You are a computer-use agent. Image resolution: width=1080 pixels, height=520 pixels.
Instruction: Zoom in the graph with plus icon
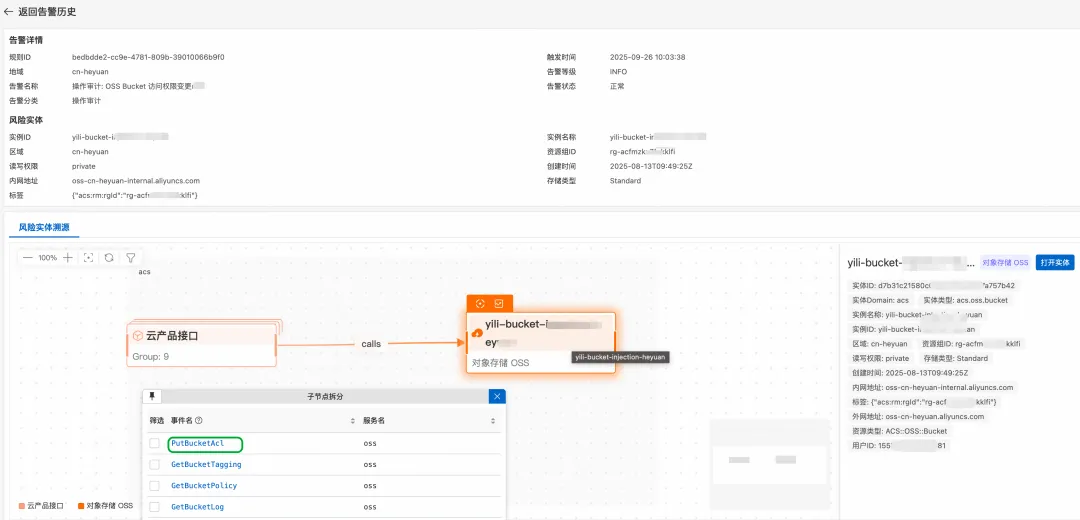click(68, 258)
